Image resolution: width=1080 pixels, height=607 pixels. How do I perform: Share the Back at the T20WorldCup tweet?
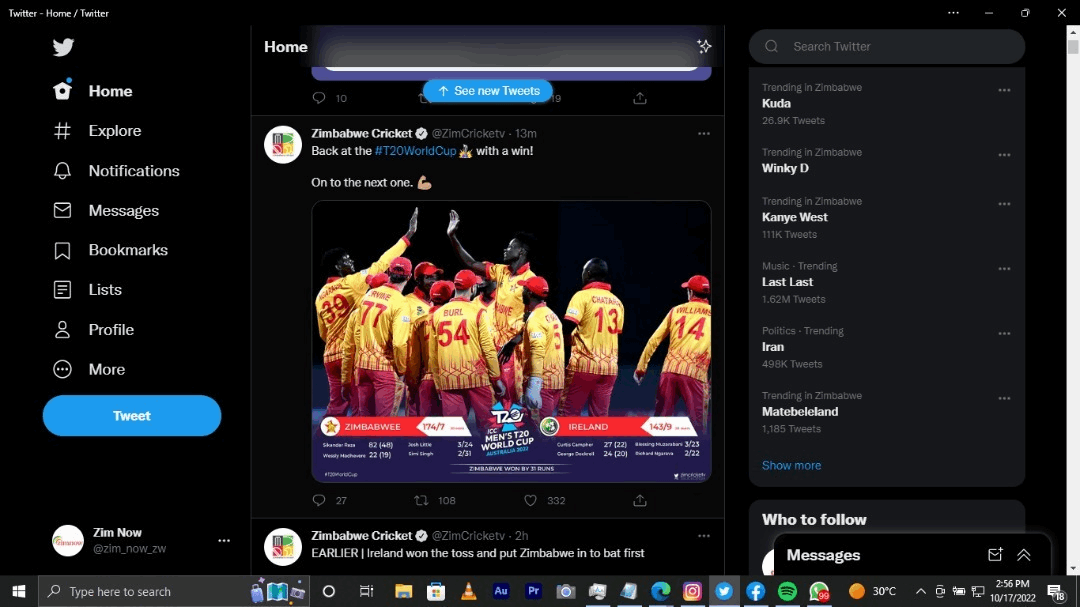[640, 500]
